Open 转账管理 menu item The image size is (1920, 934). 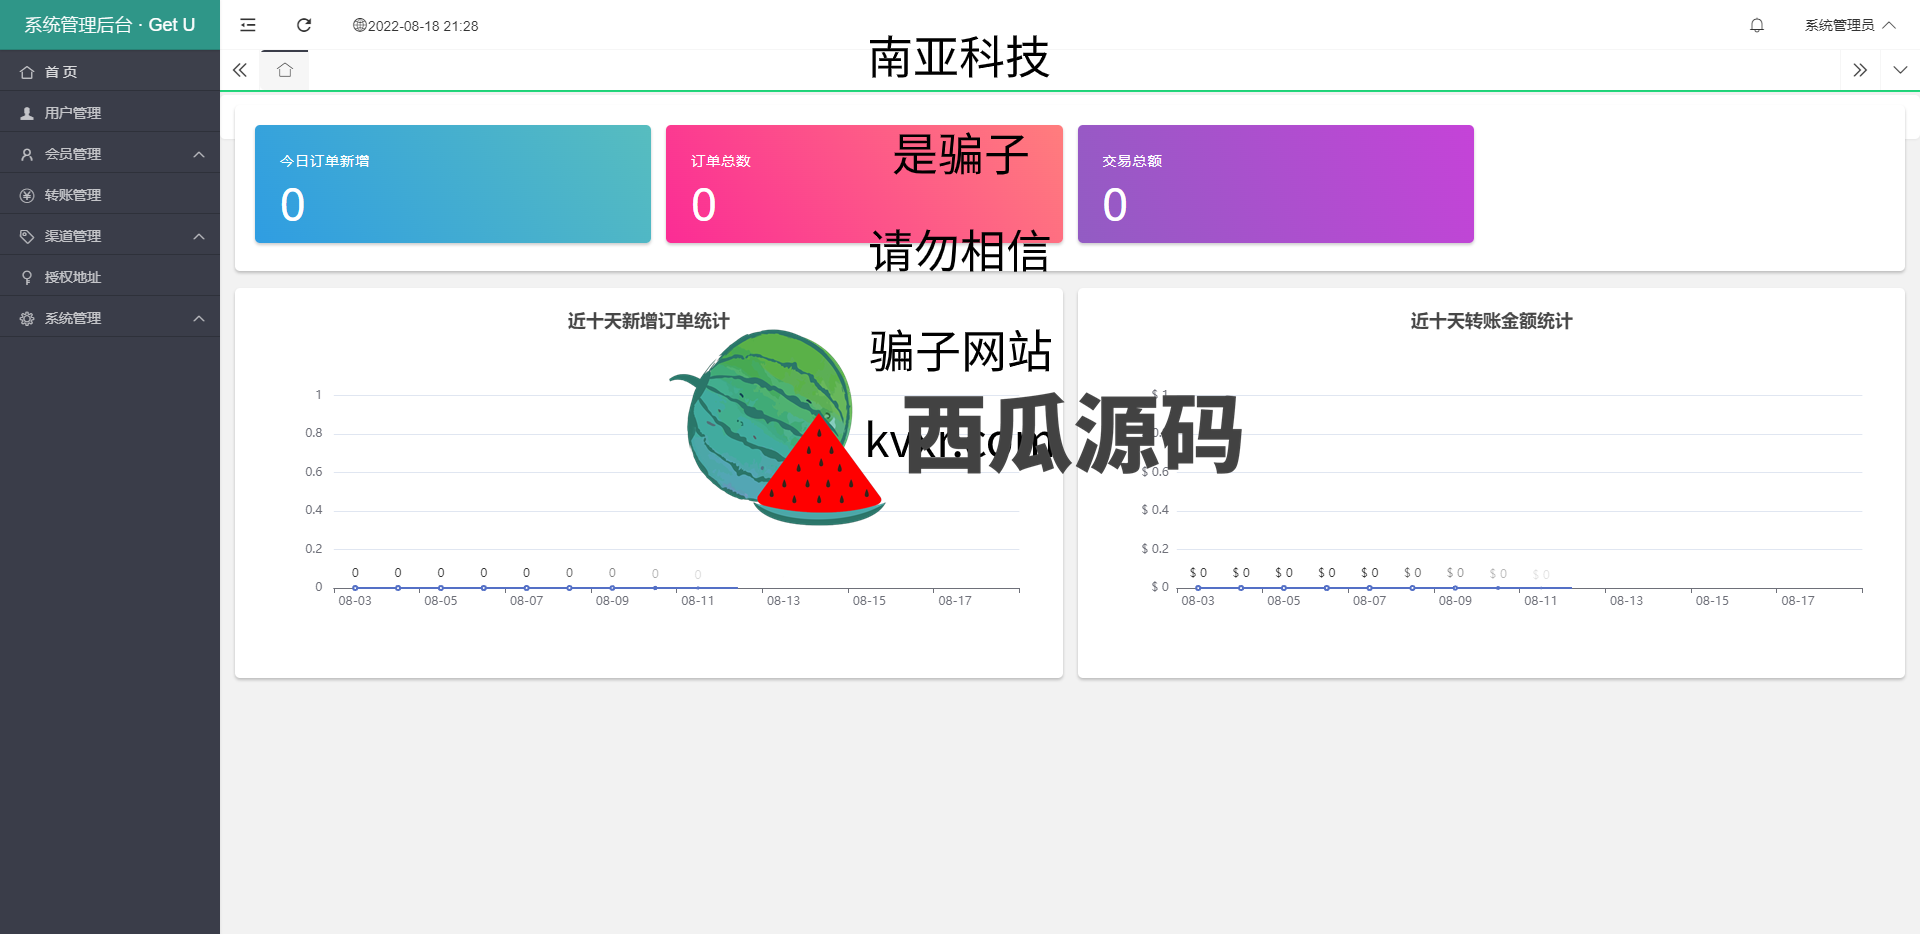110,194
